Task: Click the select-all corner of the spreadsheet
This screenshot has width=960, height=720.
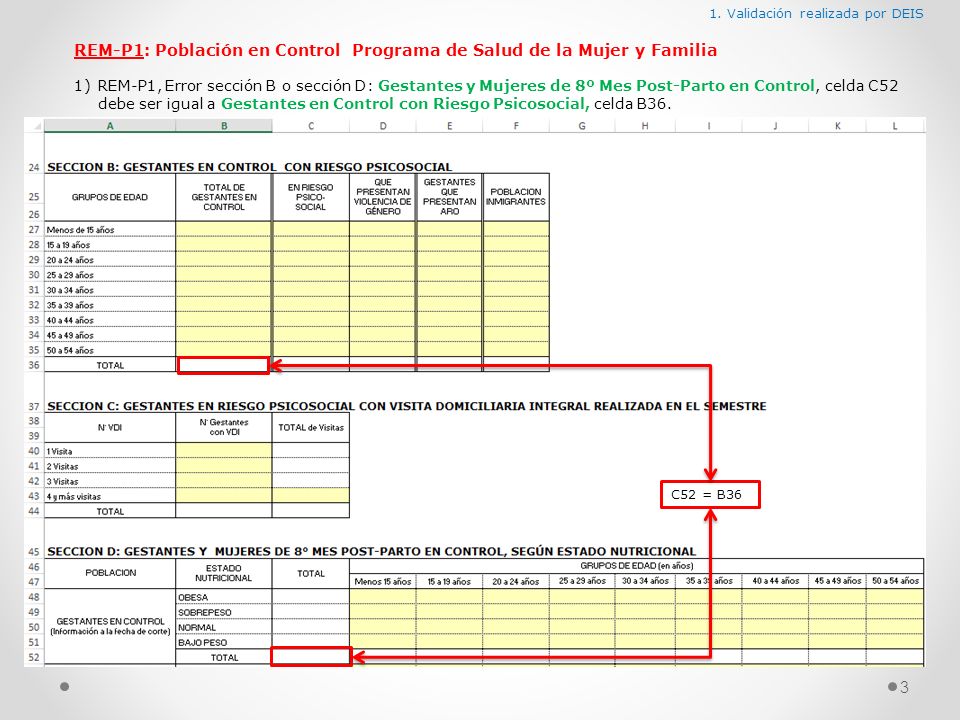Action: tap(34, 126)
